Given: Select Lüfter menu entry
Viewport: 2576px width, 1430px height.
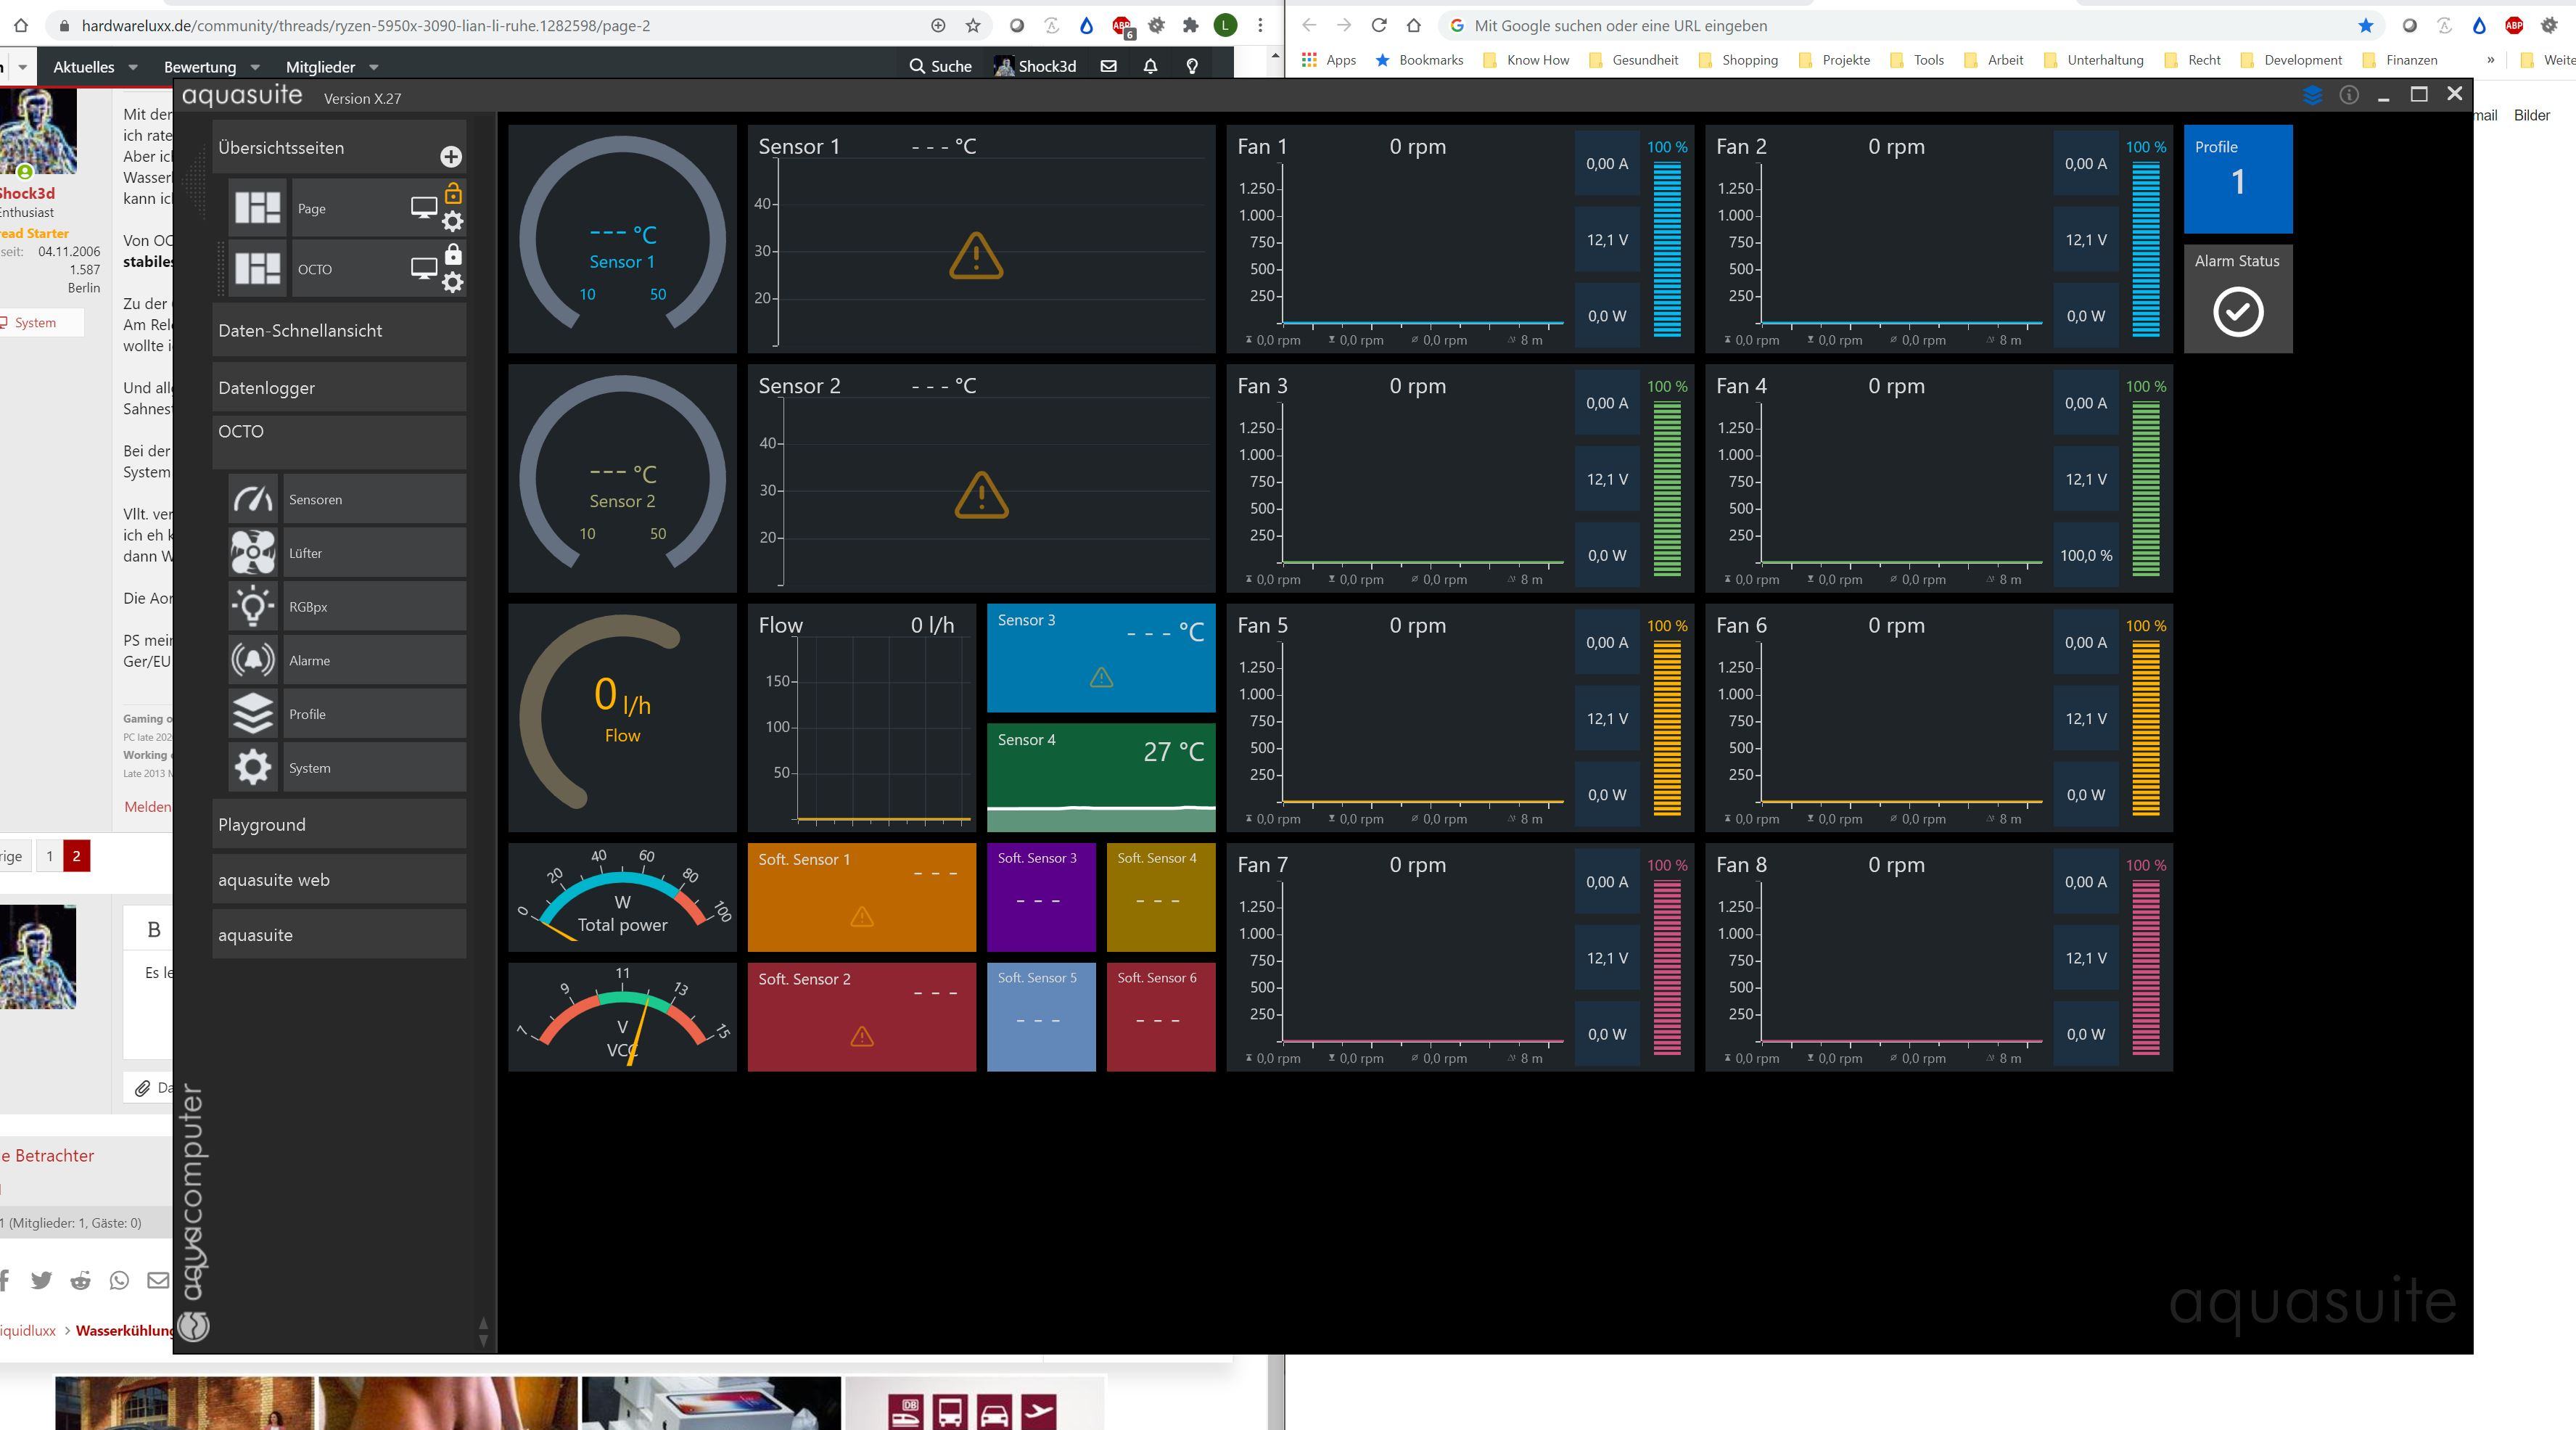Looking at the screenshot, I should (x=375, y=553).
